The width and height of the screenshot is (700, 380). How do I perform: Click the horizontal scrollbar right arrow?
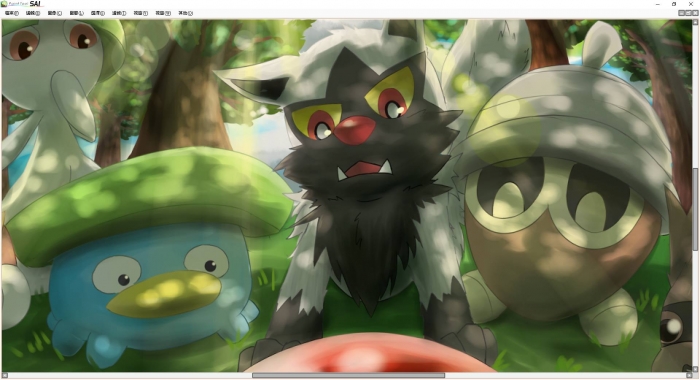(x=689, y=376)
